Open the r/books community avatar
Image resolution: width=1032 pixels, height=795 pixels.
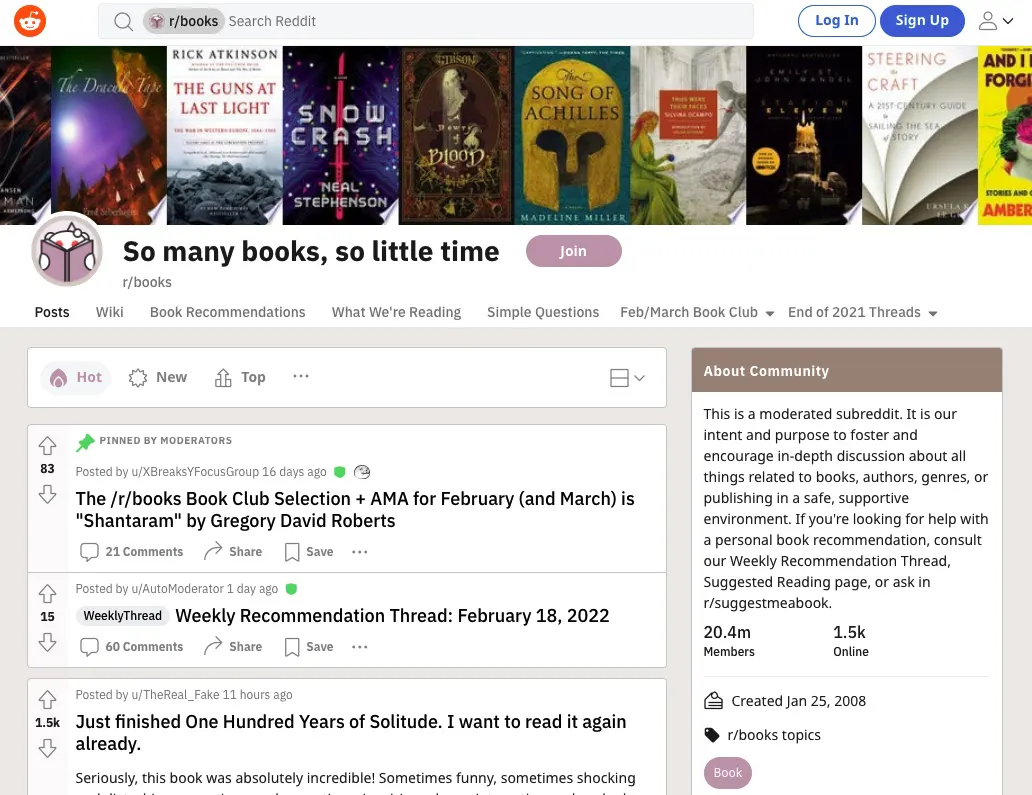tap(67, 251)
